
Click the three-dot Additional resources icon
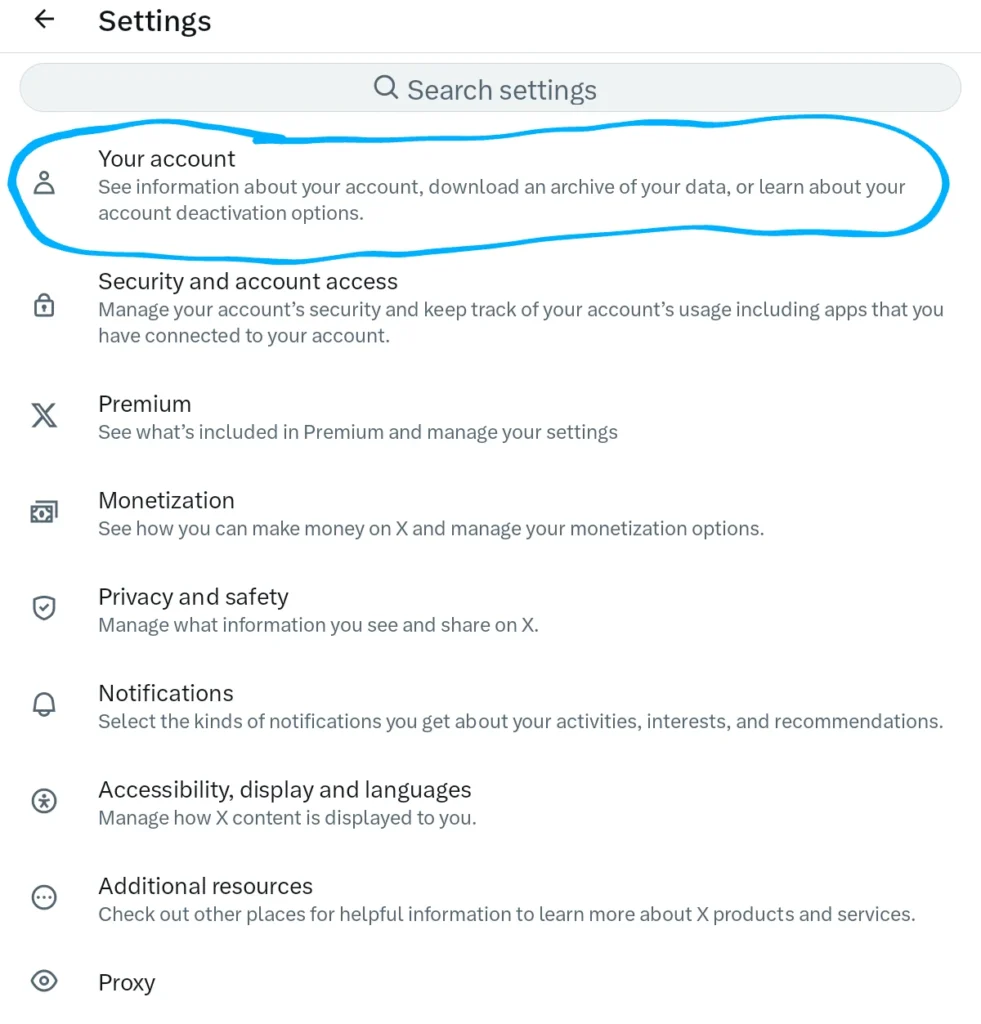44,898
